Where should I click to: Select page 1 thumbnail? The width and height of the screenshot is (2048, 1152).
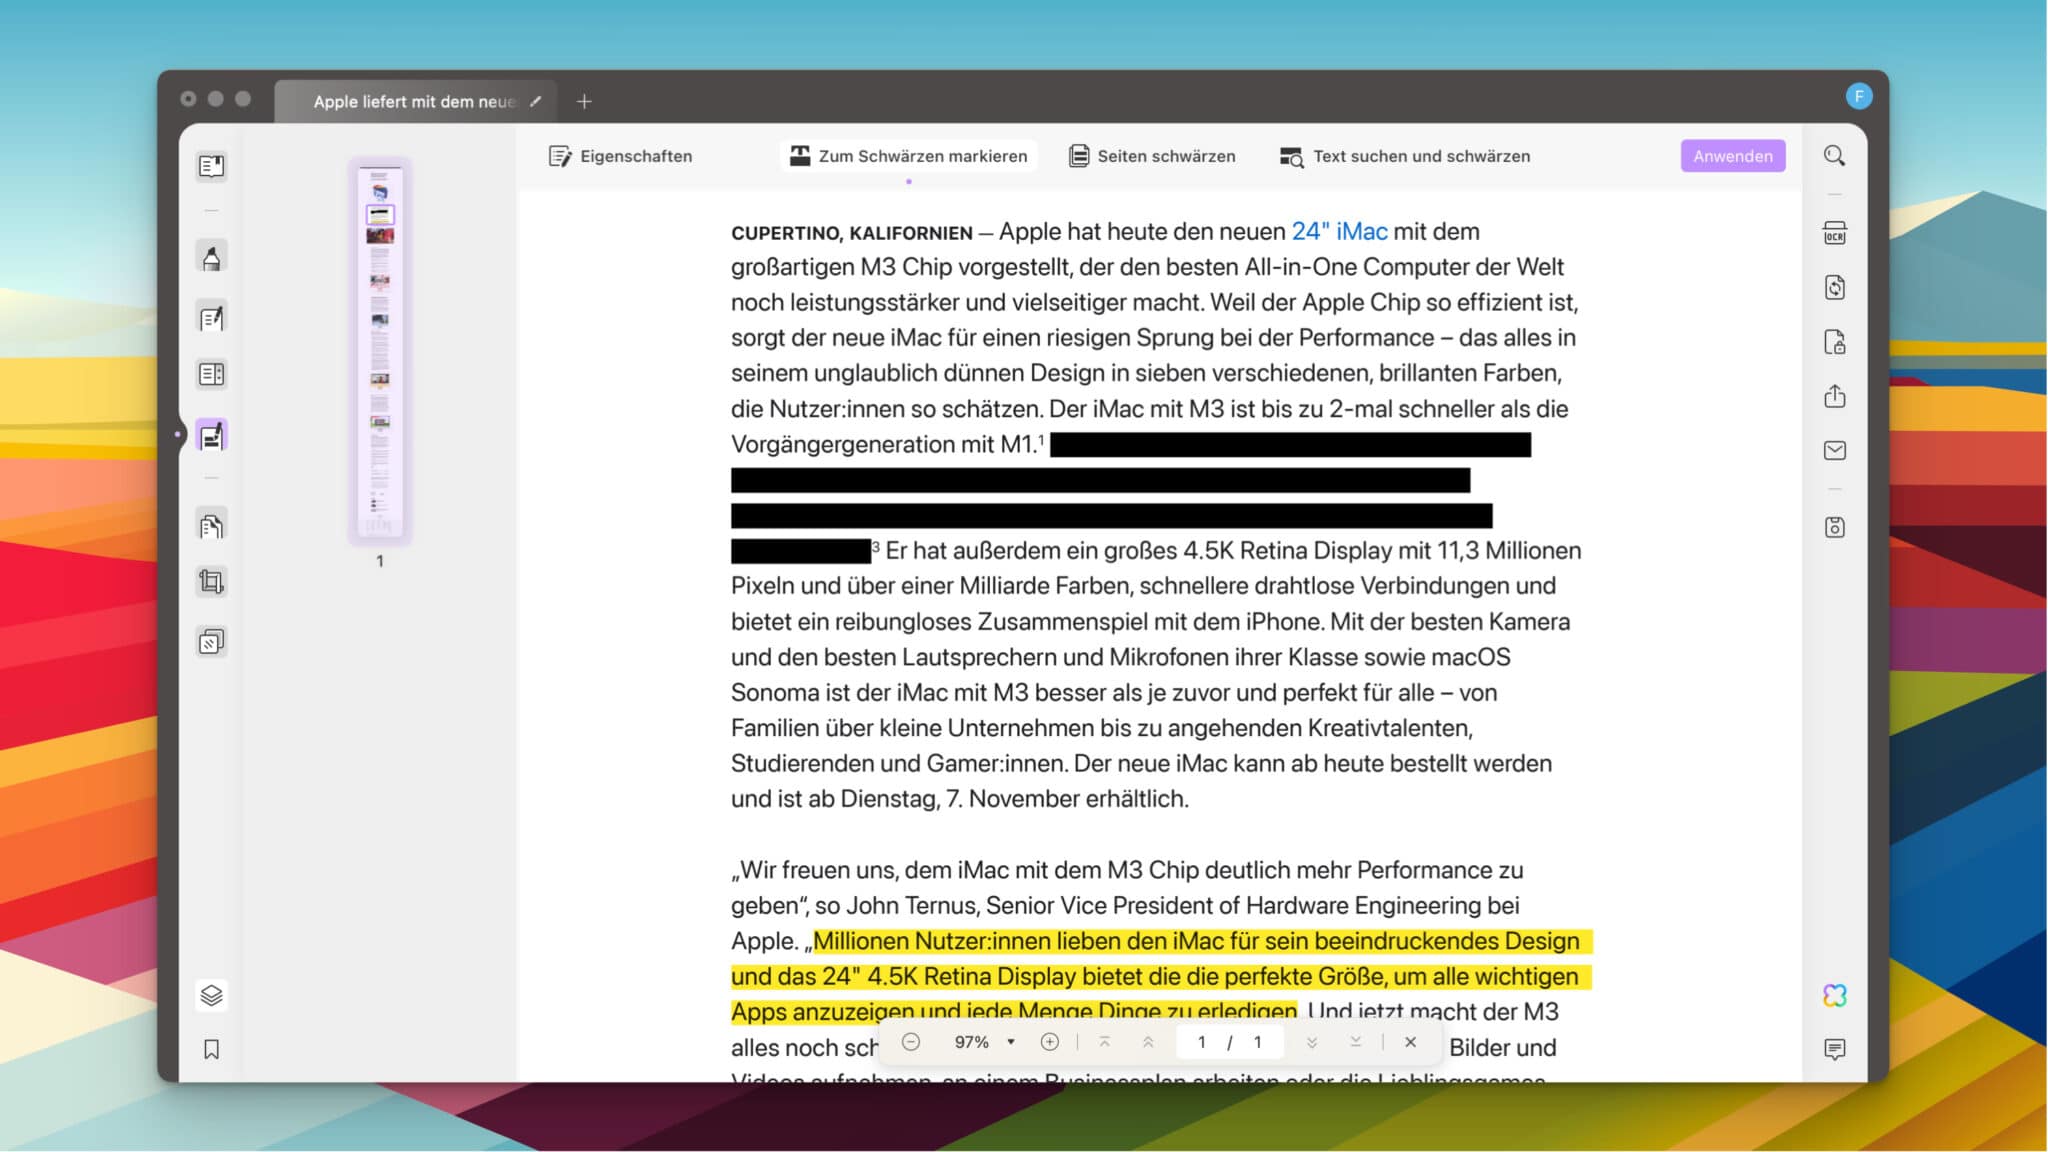(380, 350)
